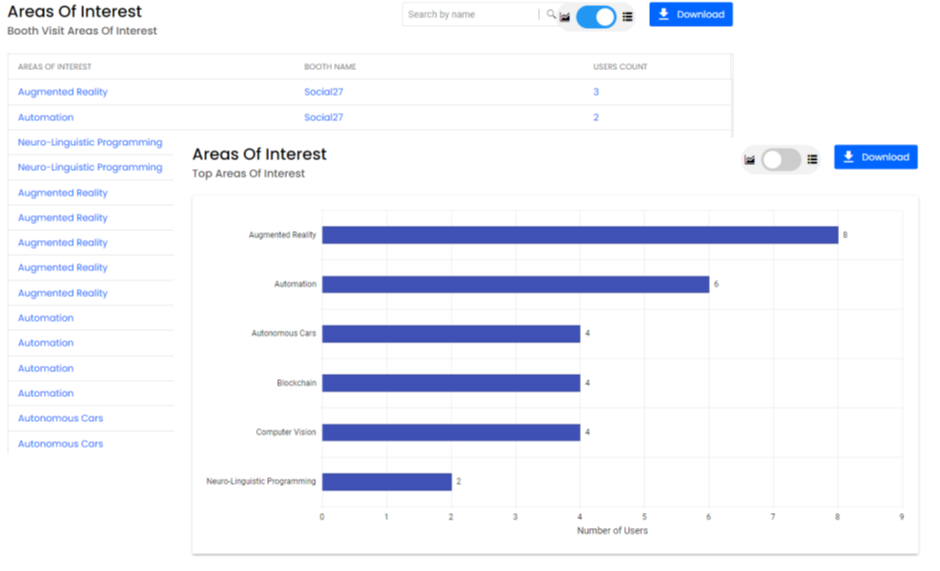Sort by the Users Count column header

point(620,67)
